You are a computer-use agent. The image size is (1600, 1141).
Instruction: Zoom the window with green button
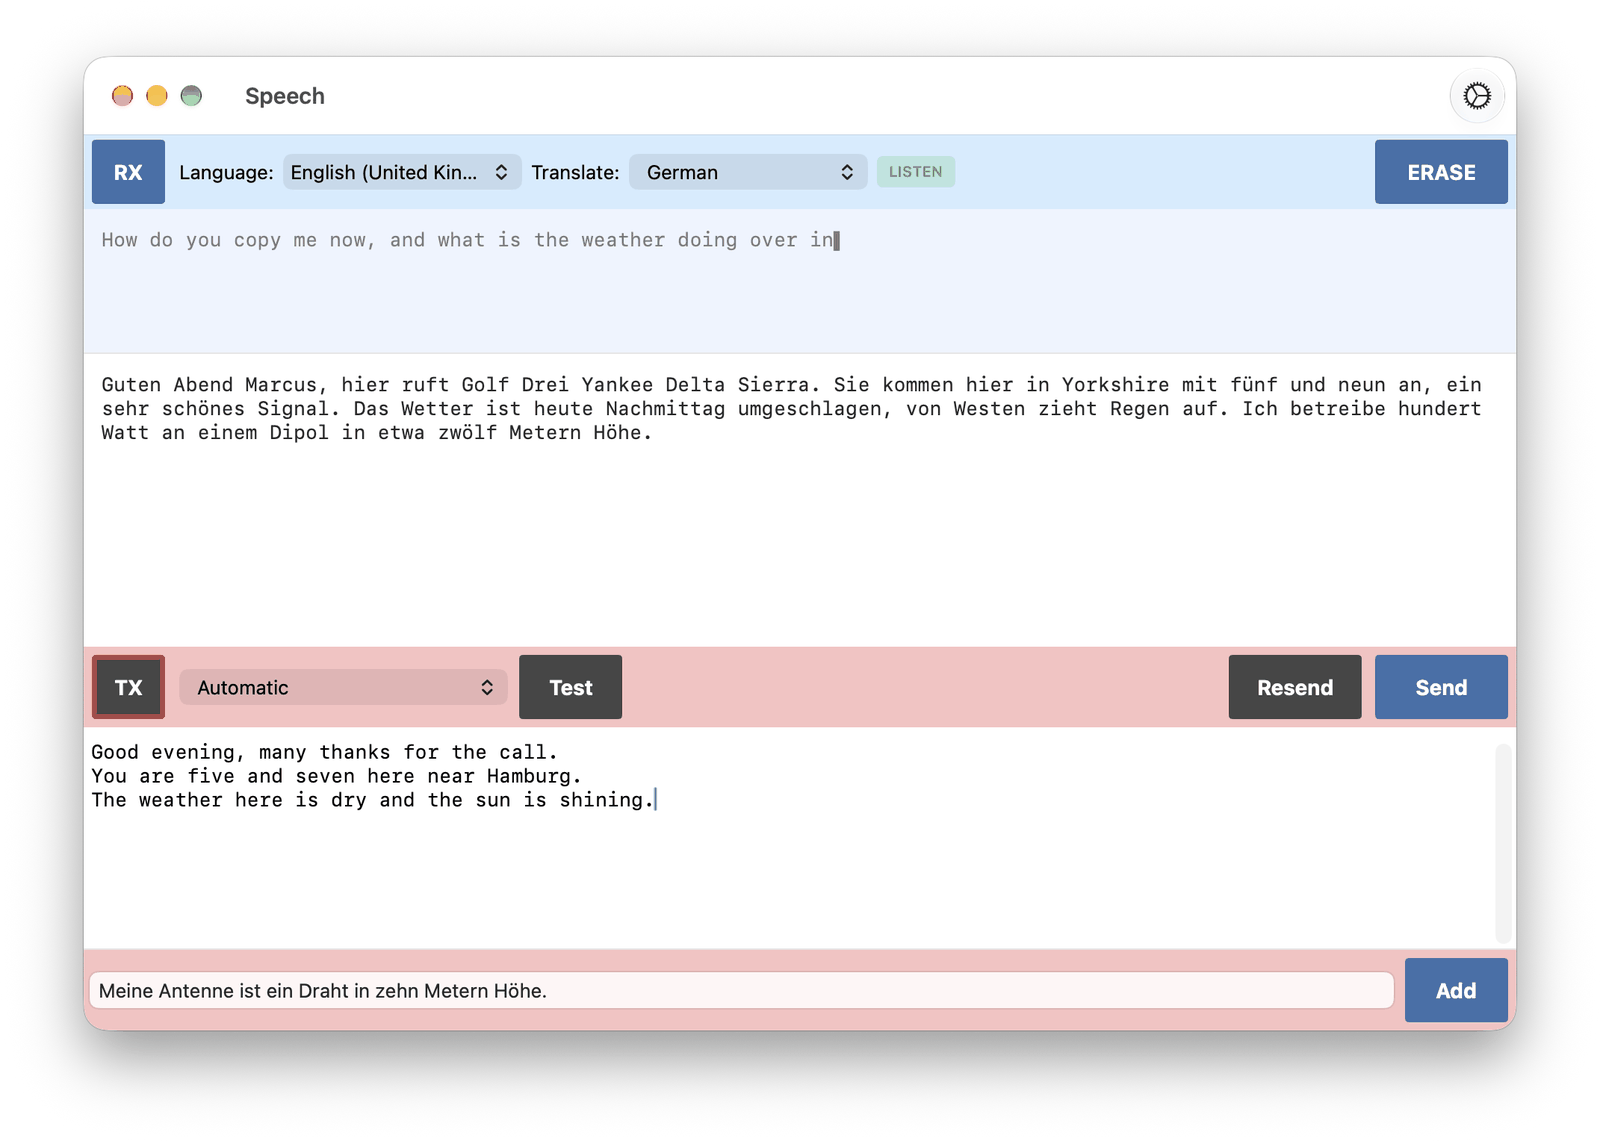(x=191, y=95)
